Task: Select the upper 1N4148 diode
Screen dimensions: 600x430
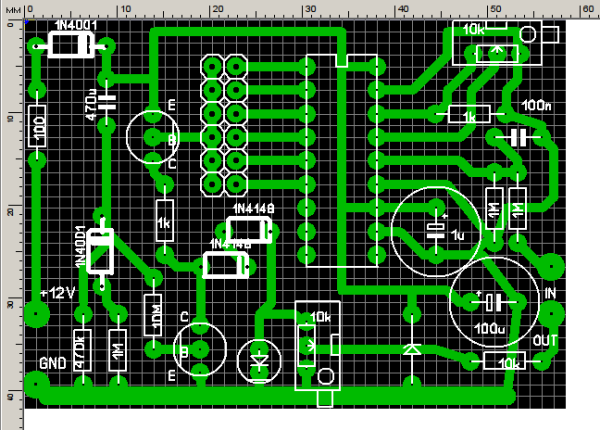Action: point(252,231)
